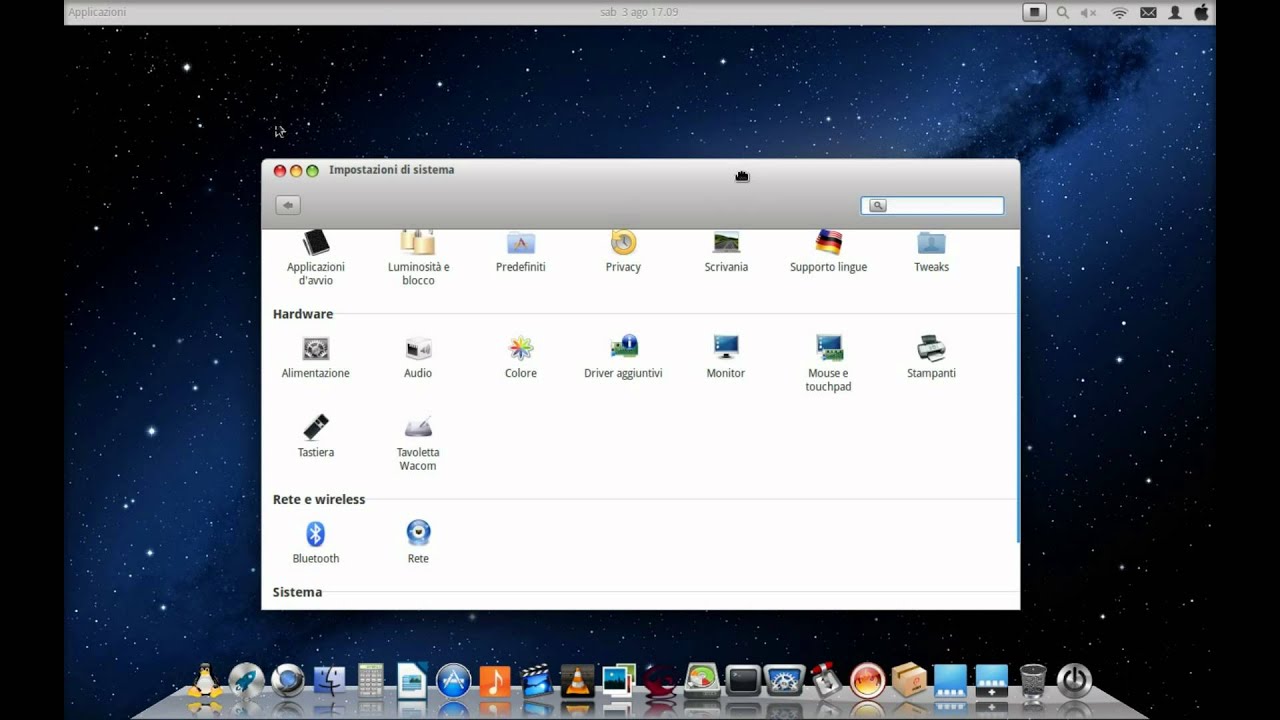This screenshot has width=1280, height=720.
Task: Click the stop recording indicator in panel
Action: coord(1034,12)
